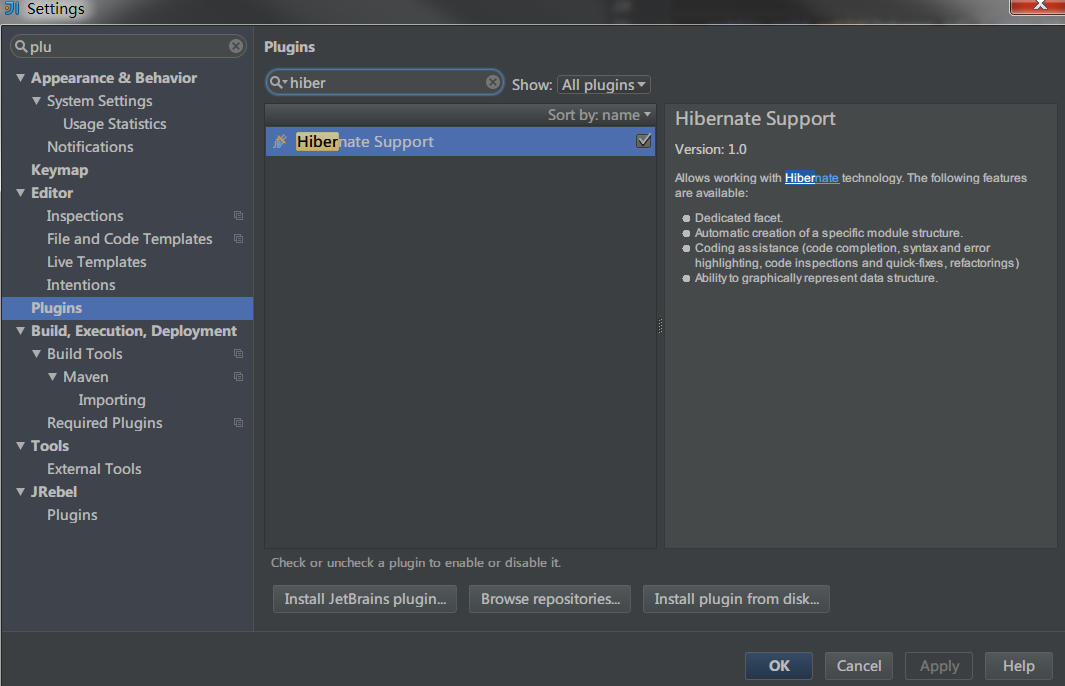Follow the Hibernate link in description
Screen dimensions: 1065x686
coord(812,178)
